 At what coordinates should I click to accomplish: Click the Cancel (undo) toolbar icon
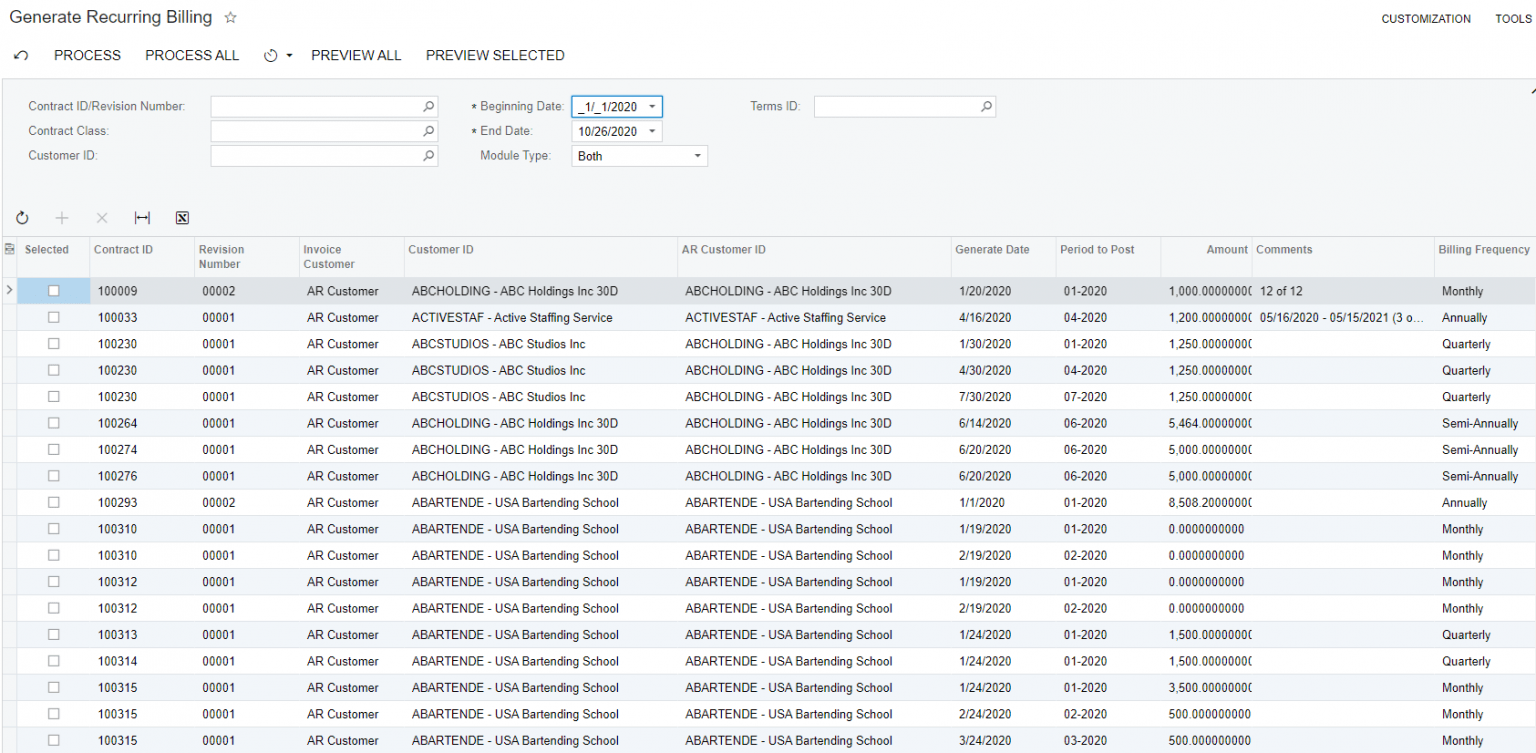[20, 55]
